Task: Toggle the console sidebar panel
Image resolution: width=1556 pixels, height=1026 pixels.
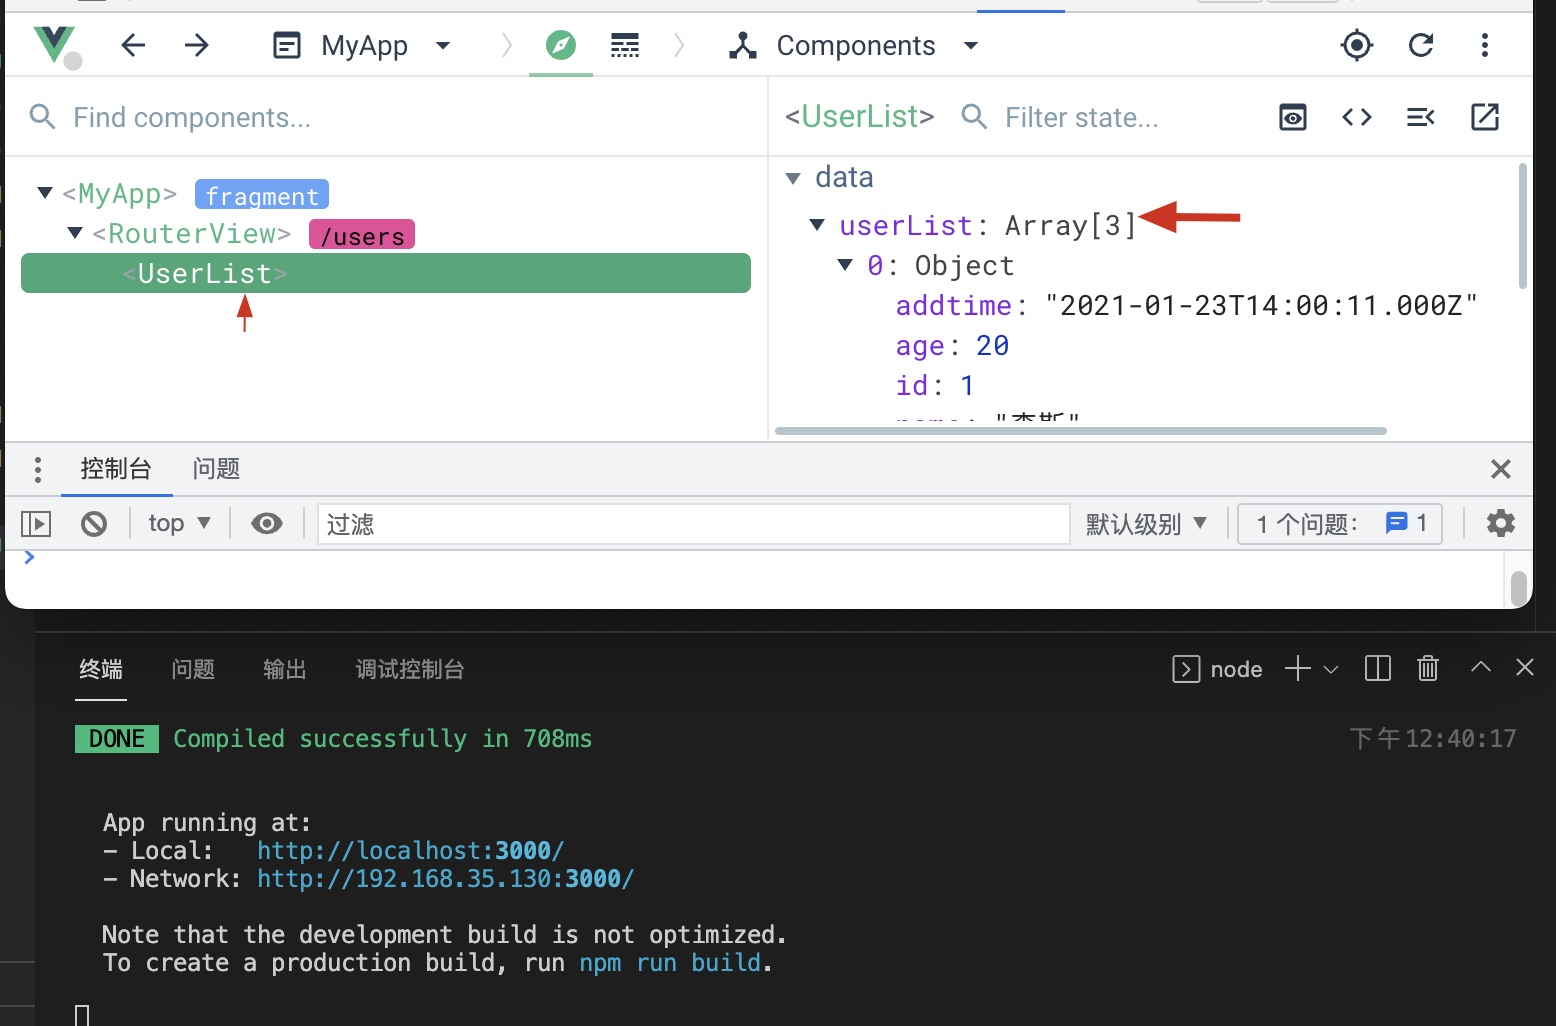Action: (x=36, y=523)
